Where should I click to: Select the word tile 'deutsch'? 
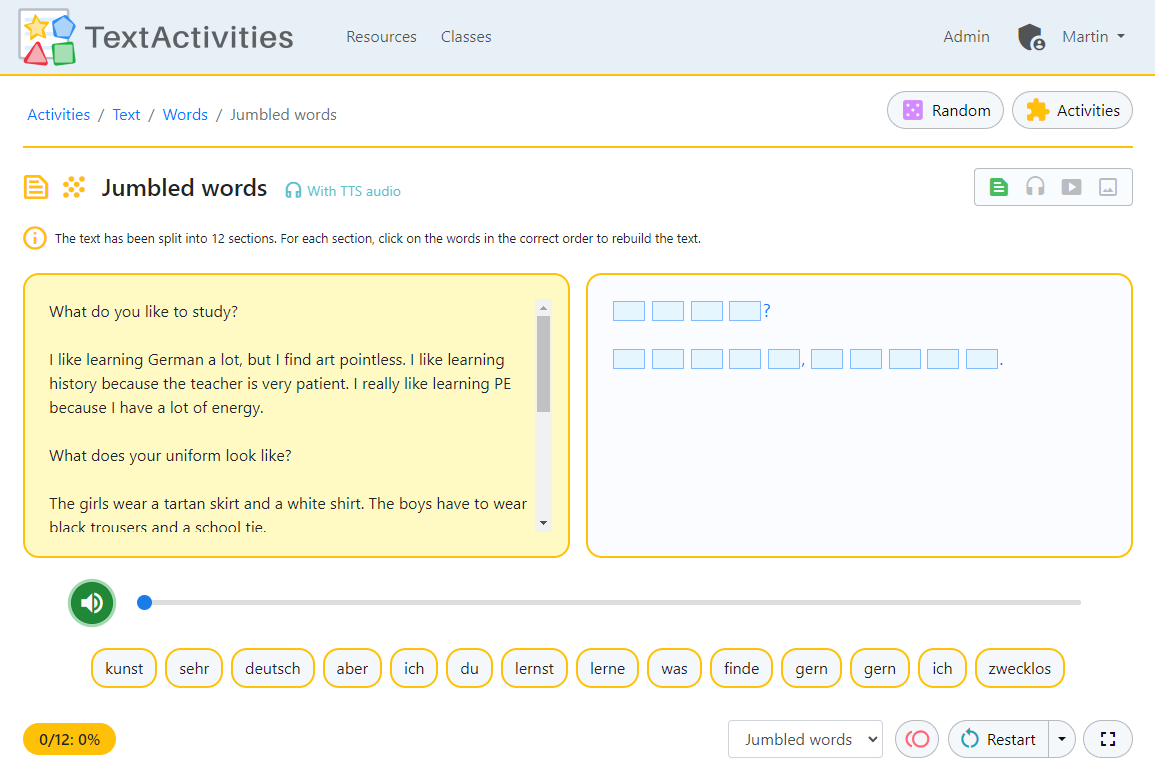(x=272, y=668)
